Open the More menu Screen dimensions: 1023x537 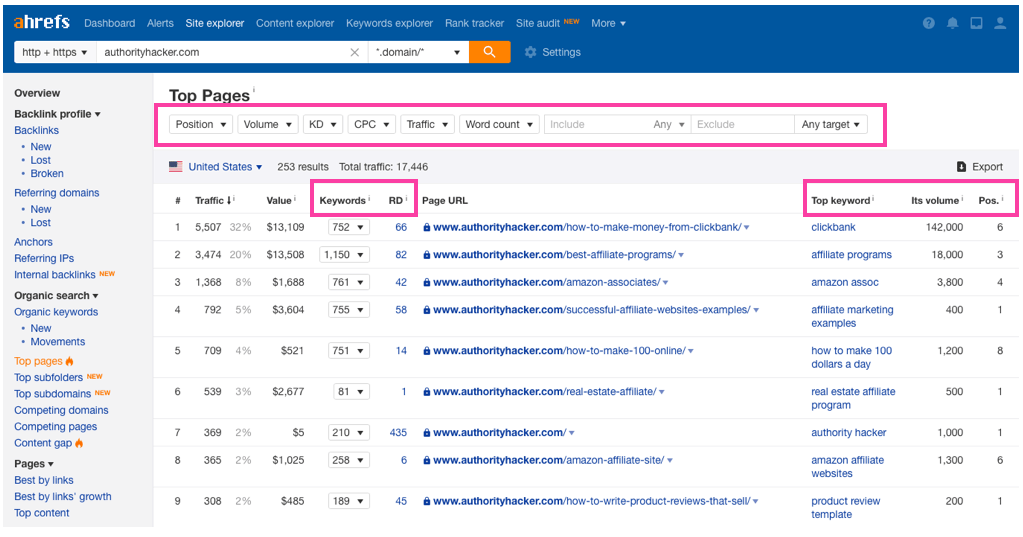point(608,23)
